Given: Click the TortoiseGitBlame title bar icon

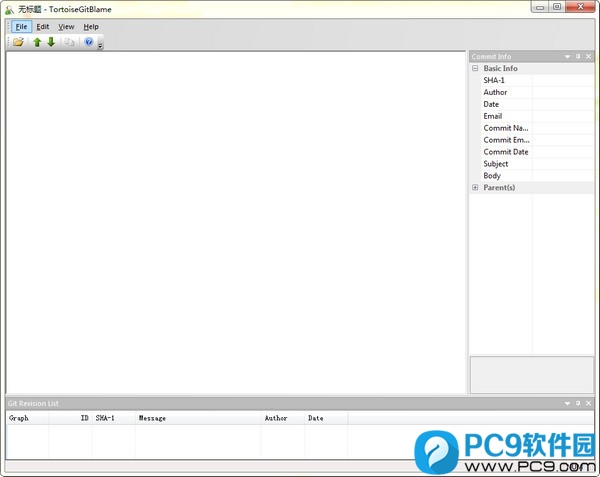Looking at the screenshot, I should [x=9, y=10].
